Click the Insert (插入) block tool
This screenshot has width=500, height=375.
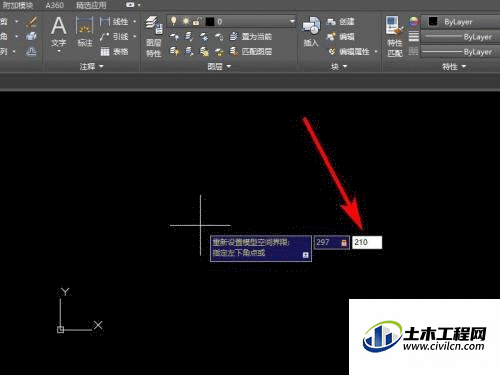pos(311,32)
